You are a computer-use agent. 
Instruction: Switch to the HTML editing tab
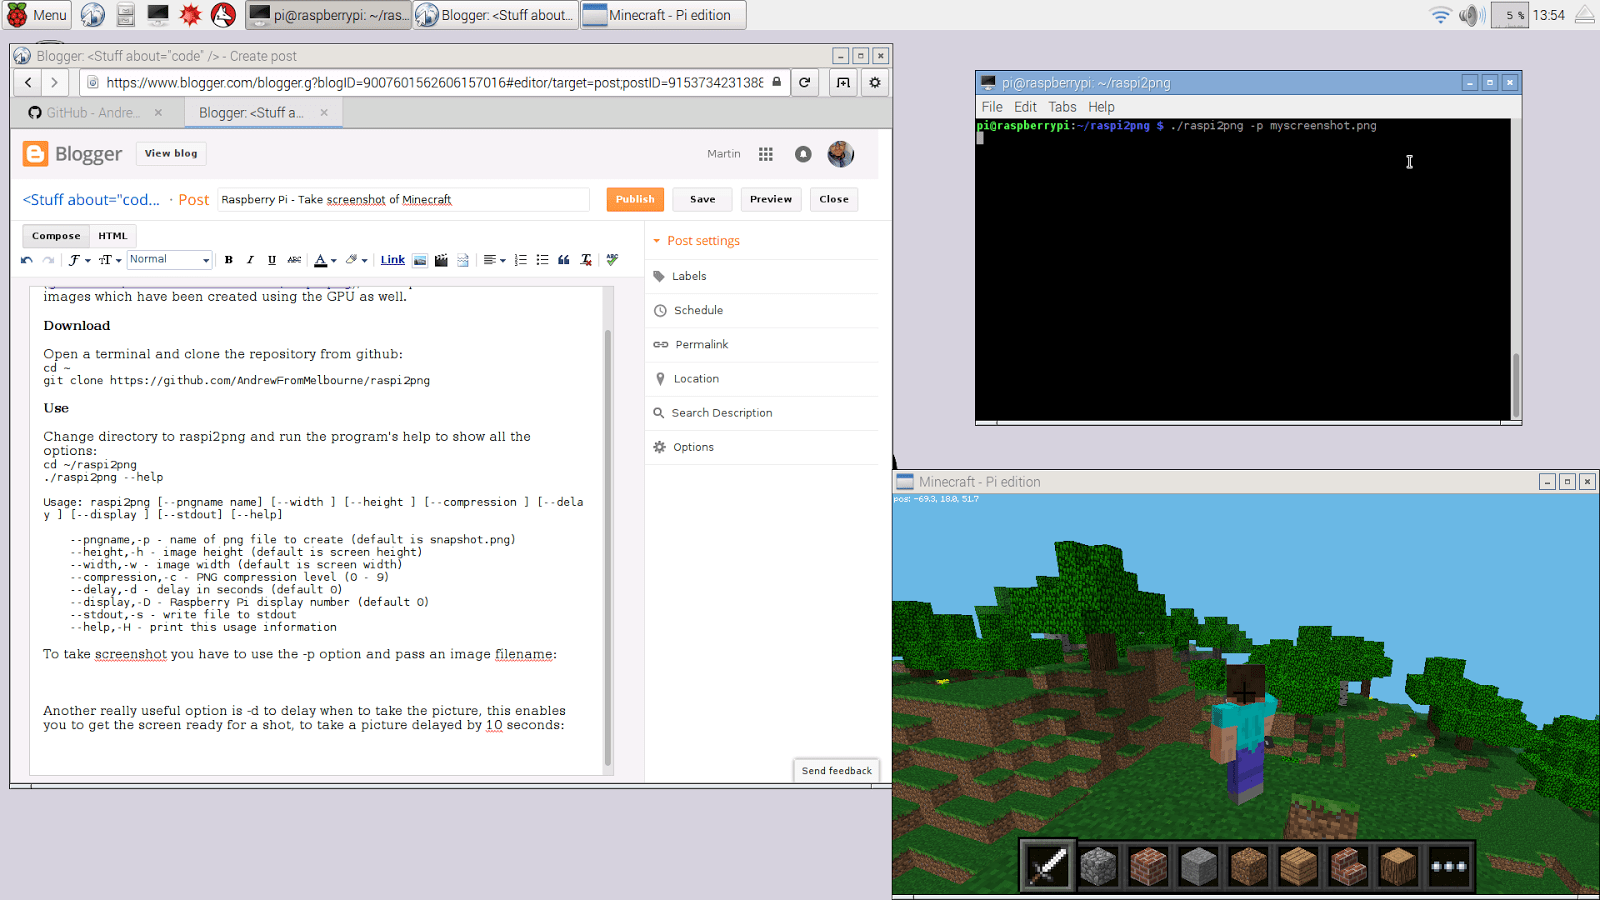click(x=113, y=235)
